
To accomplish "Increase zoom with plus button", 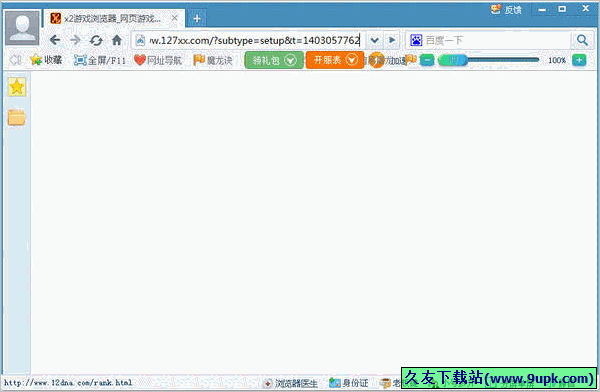I will (x=579, y=60).
